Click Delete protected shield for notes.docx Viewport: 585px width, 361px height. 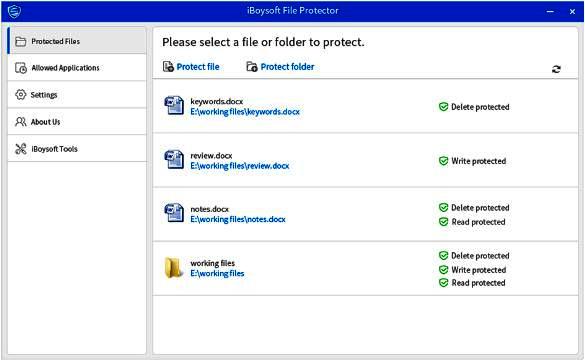click(443, 207)
